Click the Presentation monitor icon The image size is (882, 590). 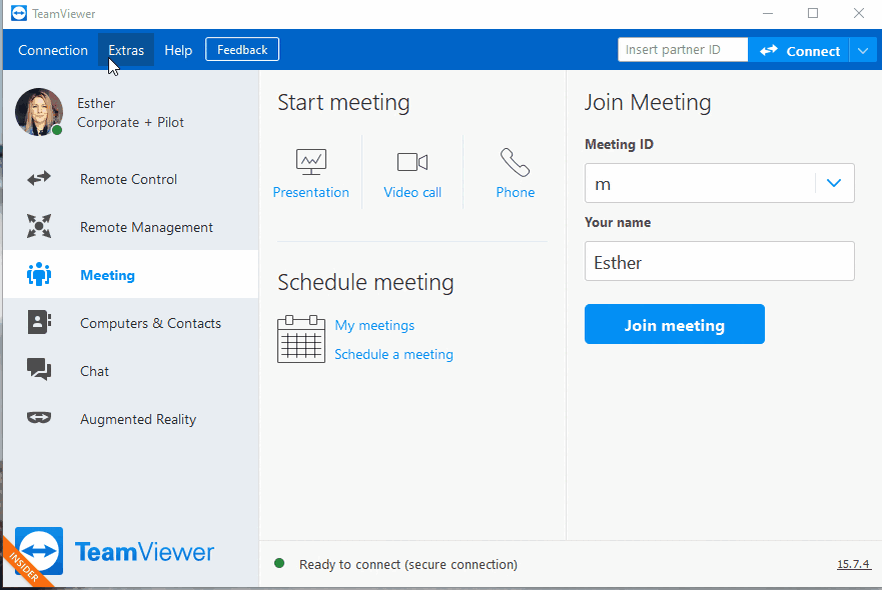pos(311,162)
